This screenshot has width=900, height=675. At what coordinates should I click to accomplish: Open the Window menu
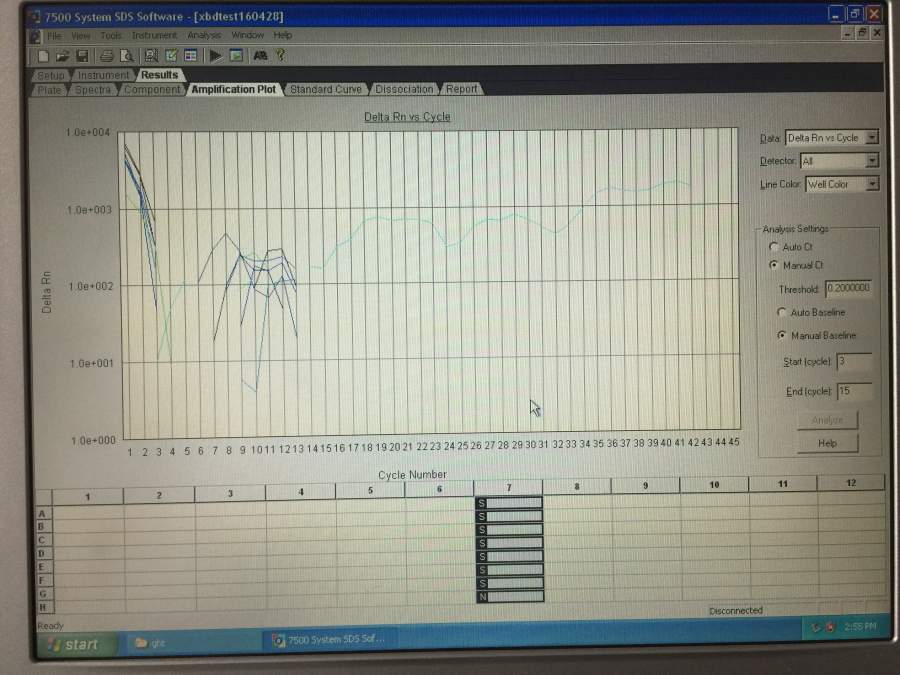point(247,36)
